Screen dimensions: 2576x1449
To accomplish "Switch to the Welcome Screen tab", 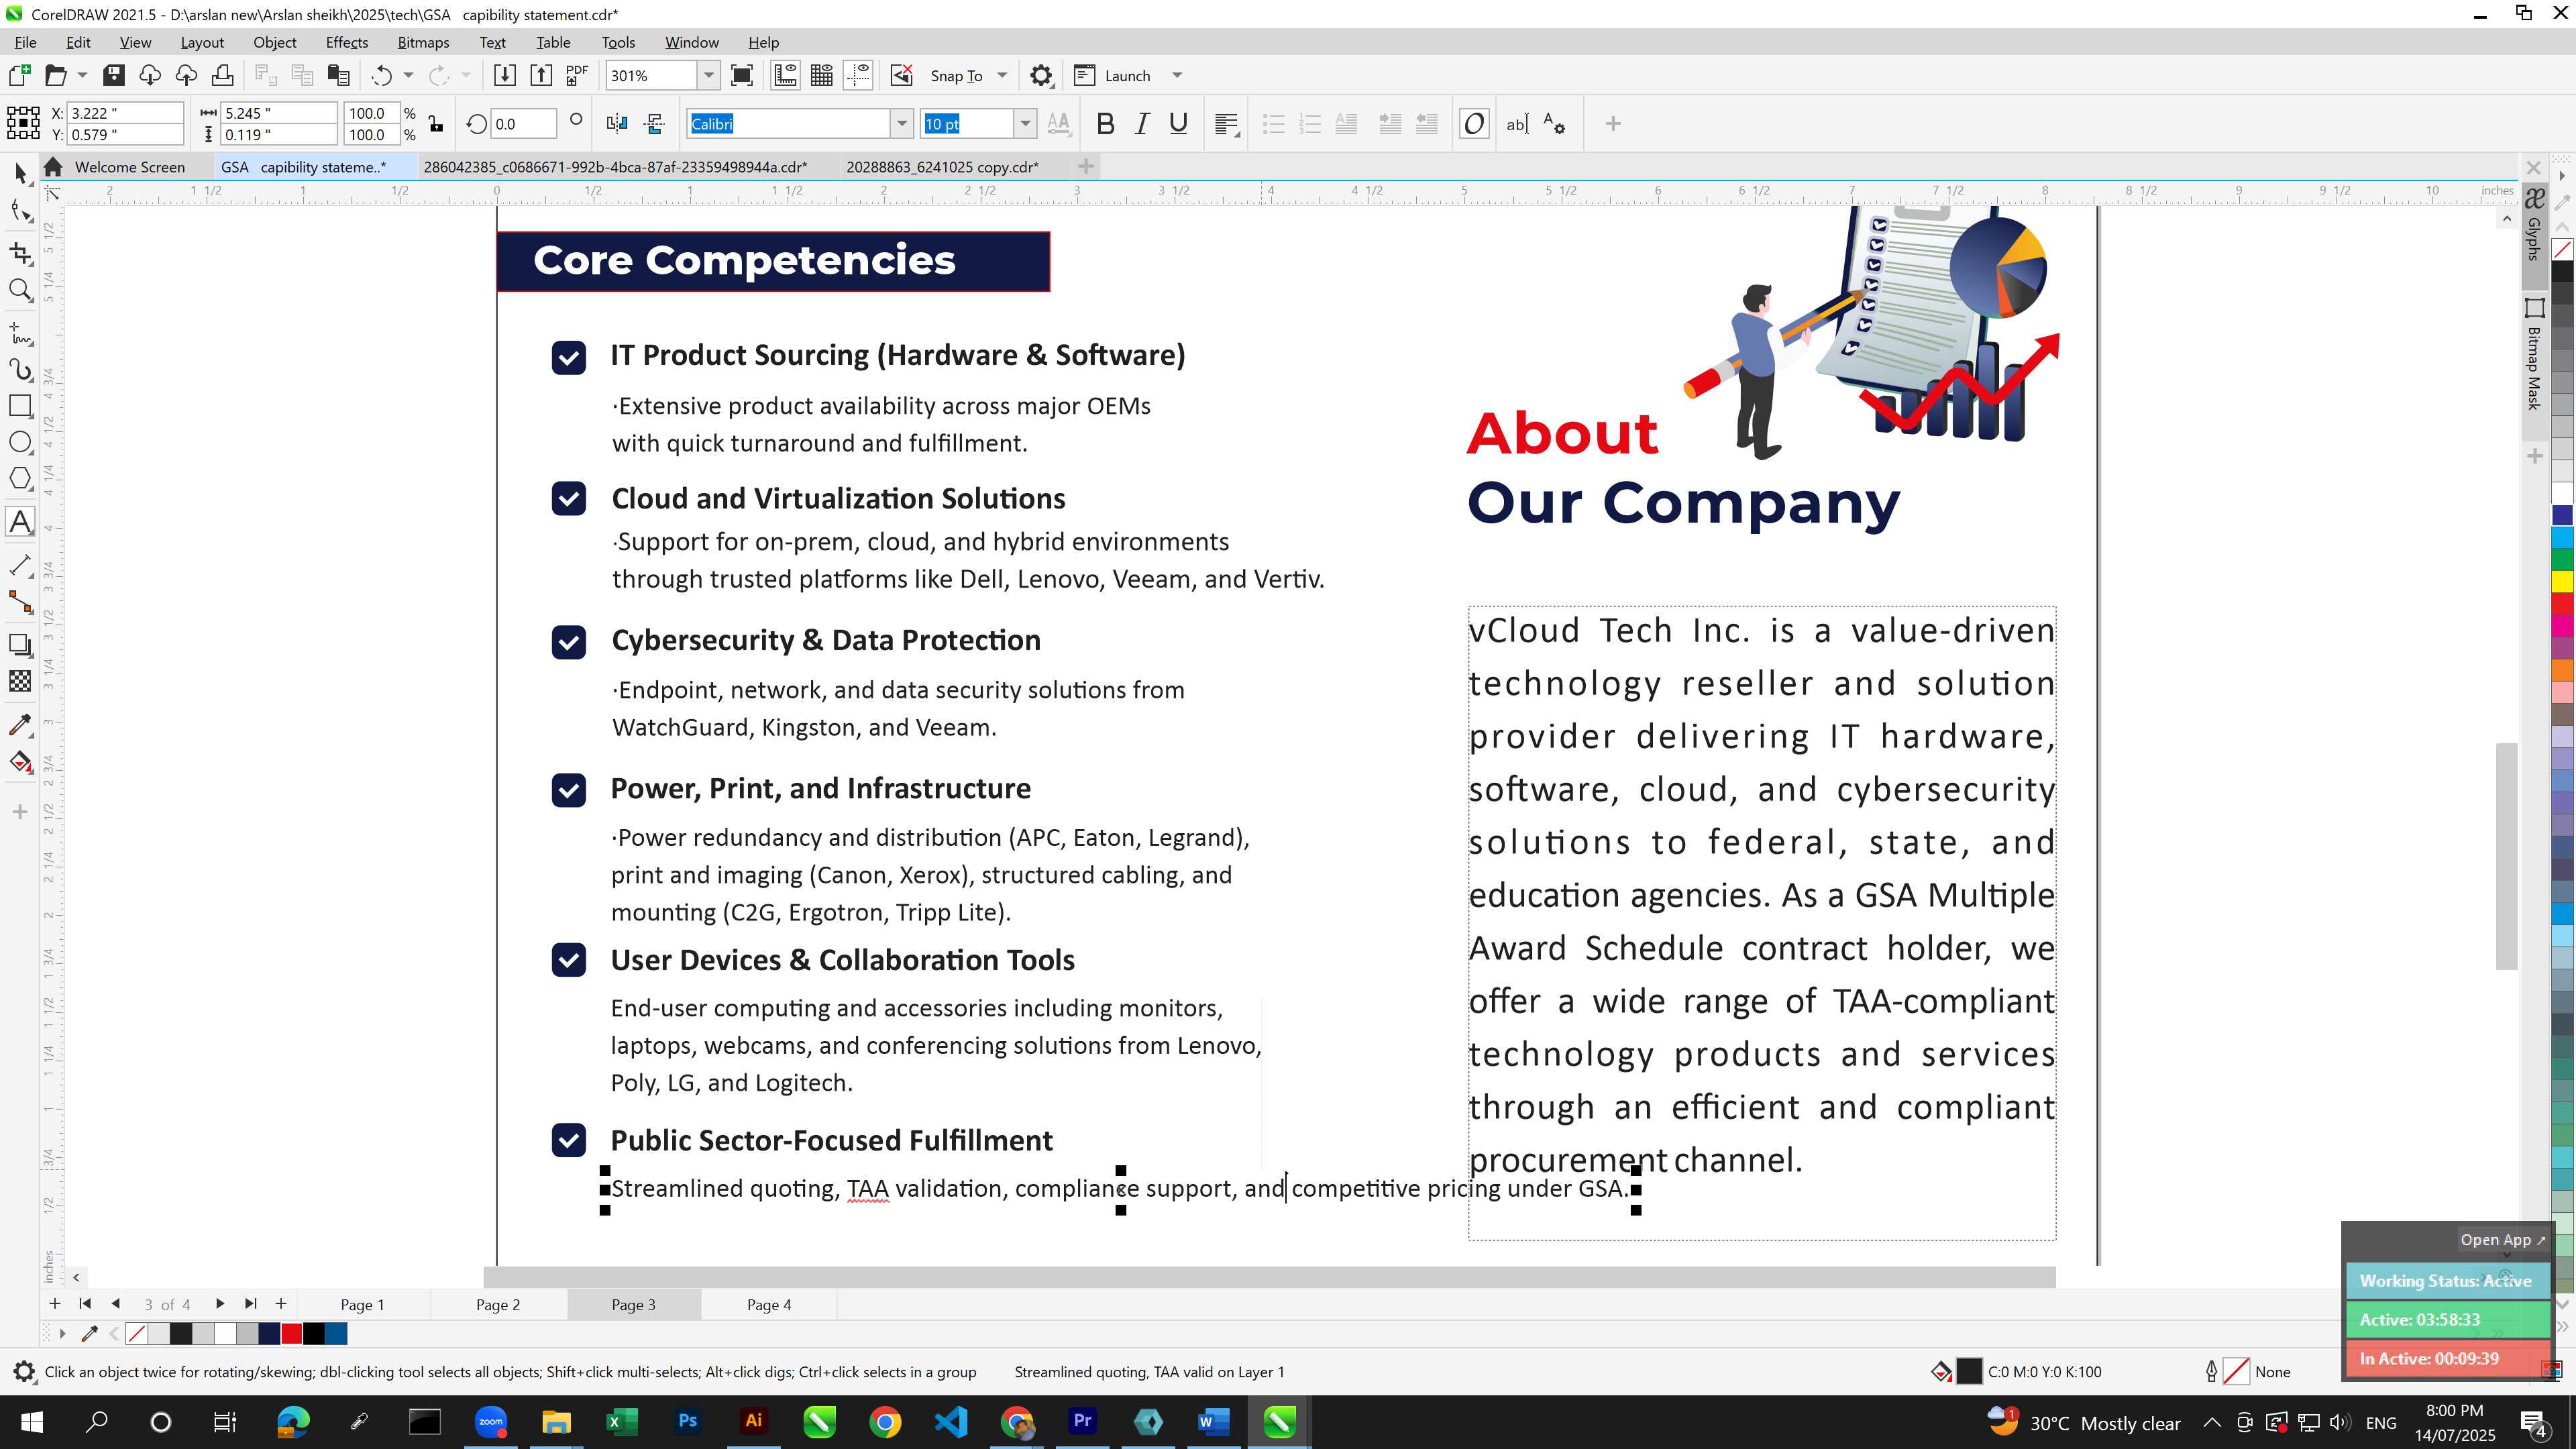I will (129, 167).
